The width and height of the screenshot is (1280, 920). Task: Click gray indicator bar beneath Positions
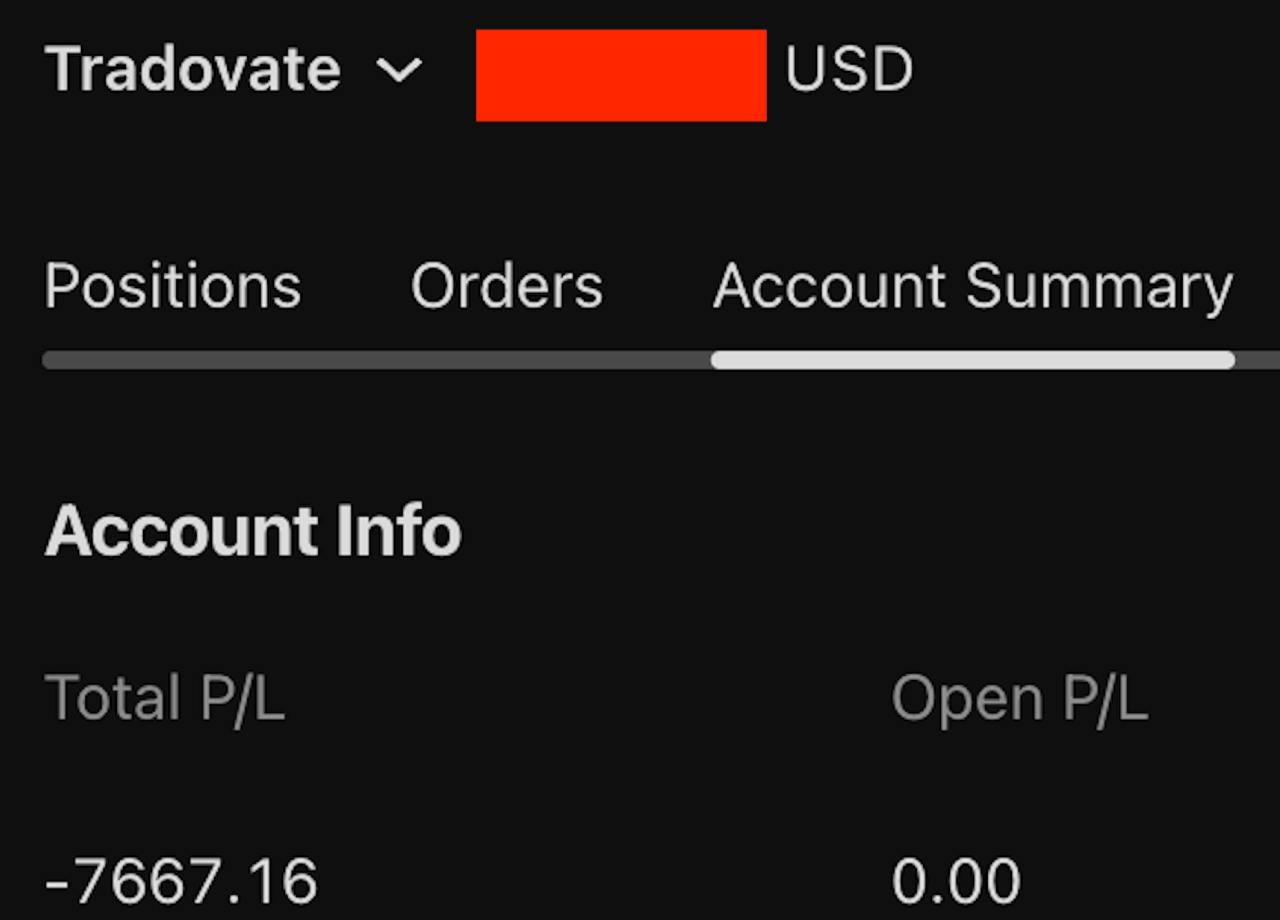coord(173,360)
